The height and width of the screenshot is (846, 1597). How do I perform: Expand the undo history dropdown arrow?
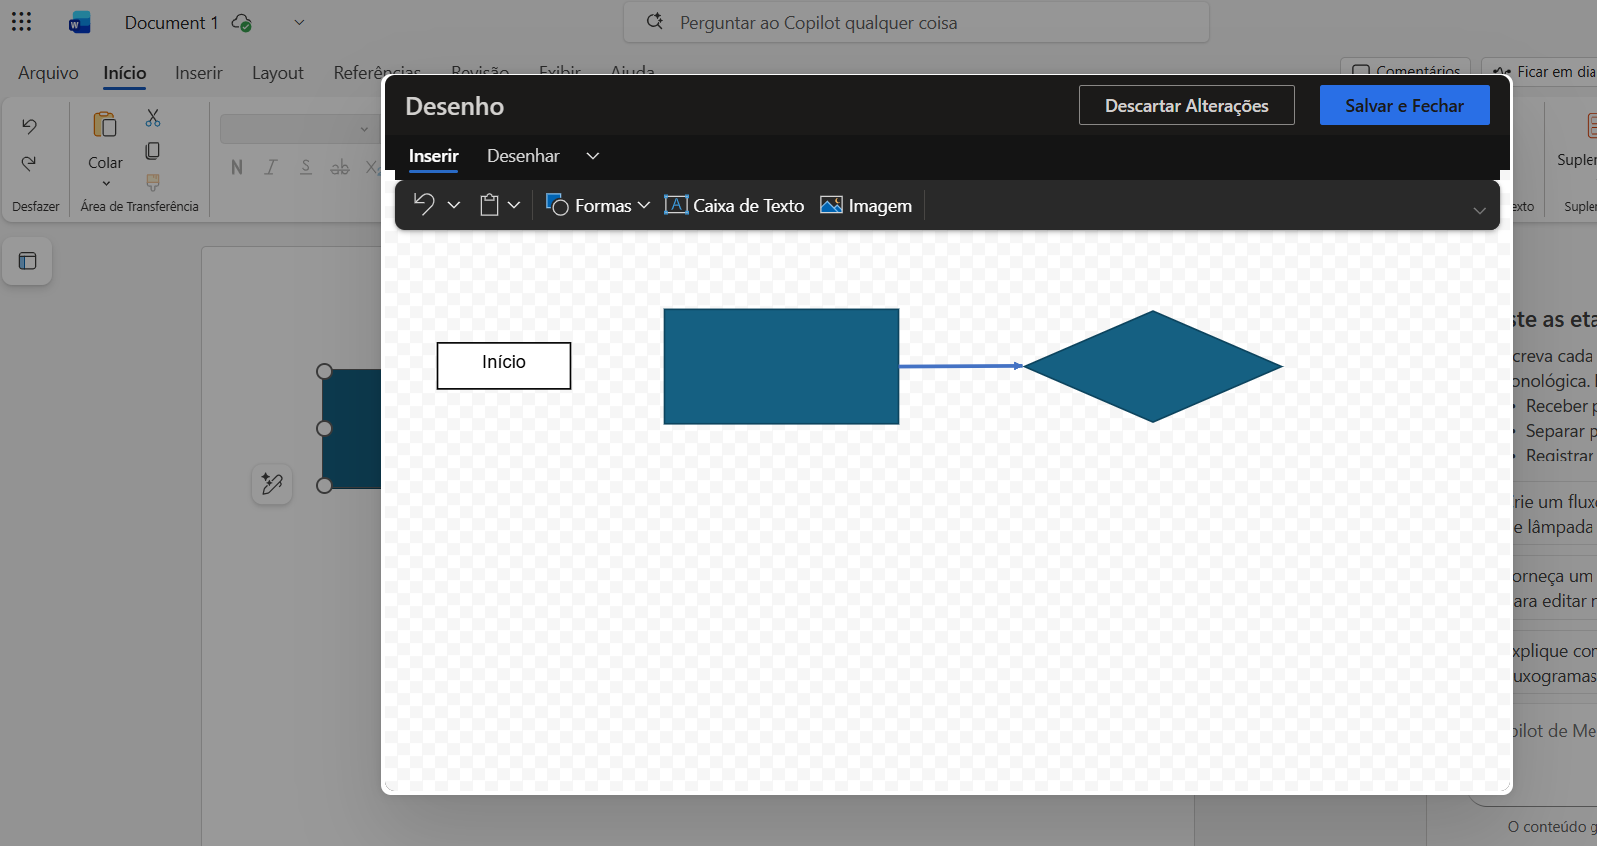(454, 205)
